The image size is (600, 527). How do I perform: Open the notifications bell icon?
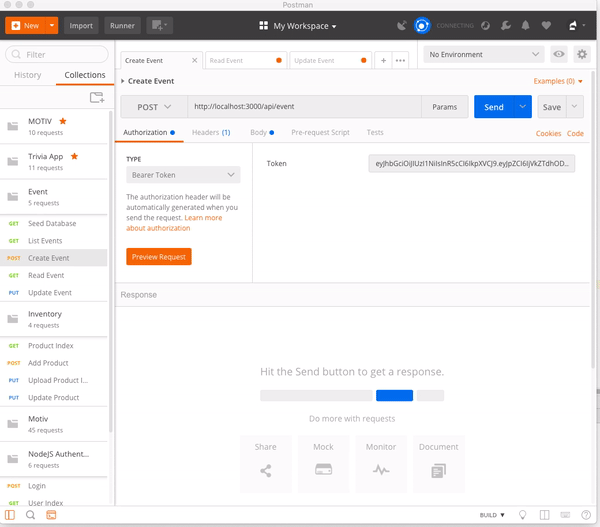(526, 26)
